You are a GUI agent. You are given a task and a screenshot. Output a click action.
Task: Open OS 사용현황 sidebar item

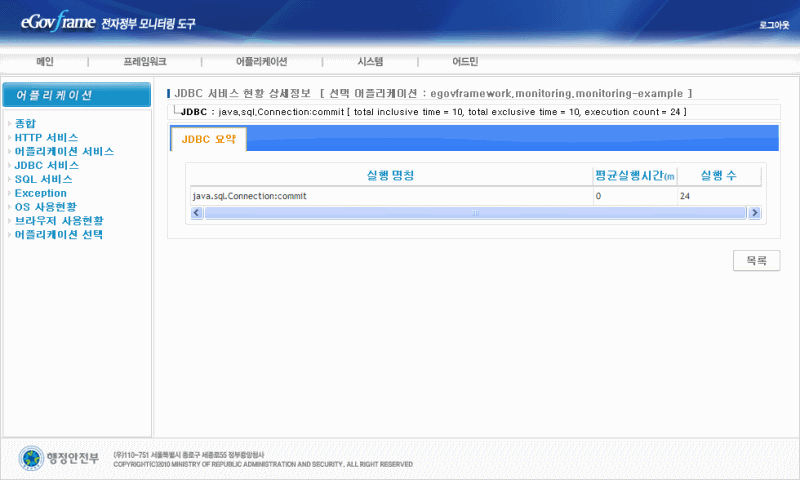50,207
